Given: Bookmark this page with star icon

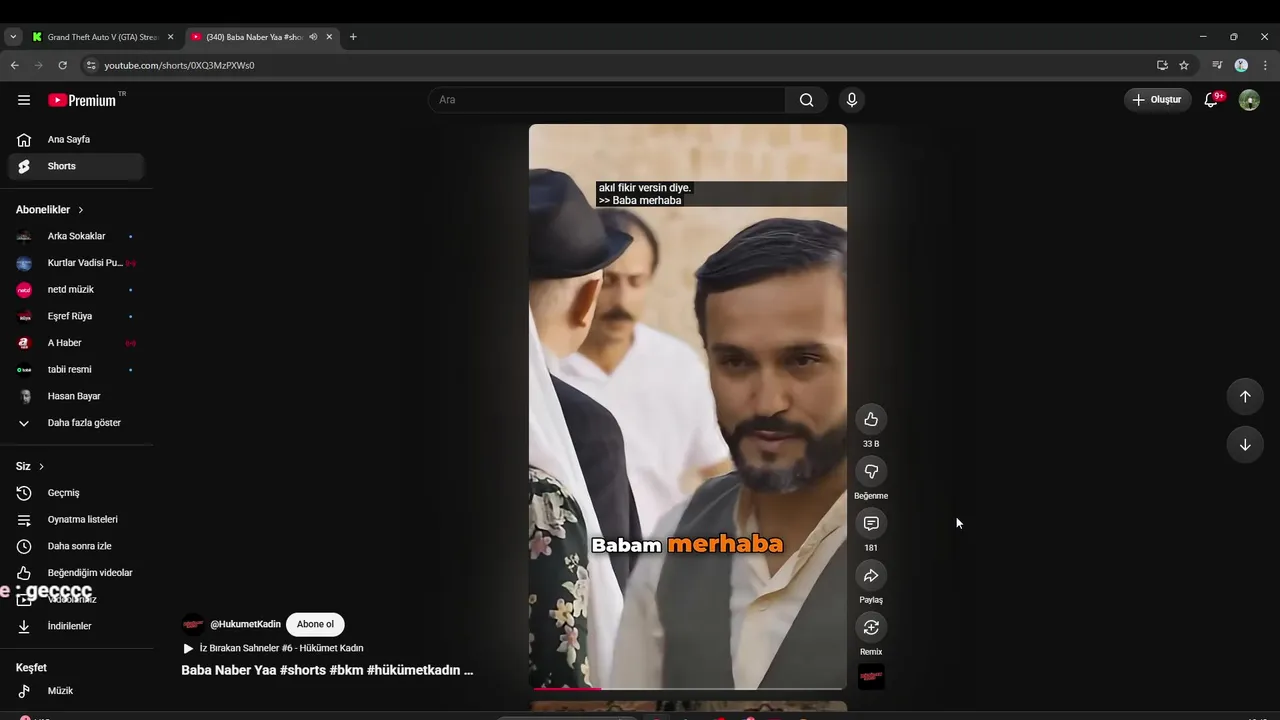Looking at the screenshot, I should click(1184, 65).
